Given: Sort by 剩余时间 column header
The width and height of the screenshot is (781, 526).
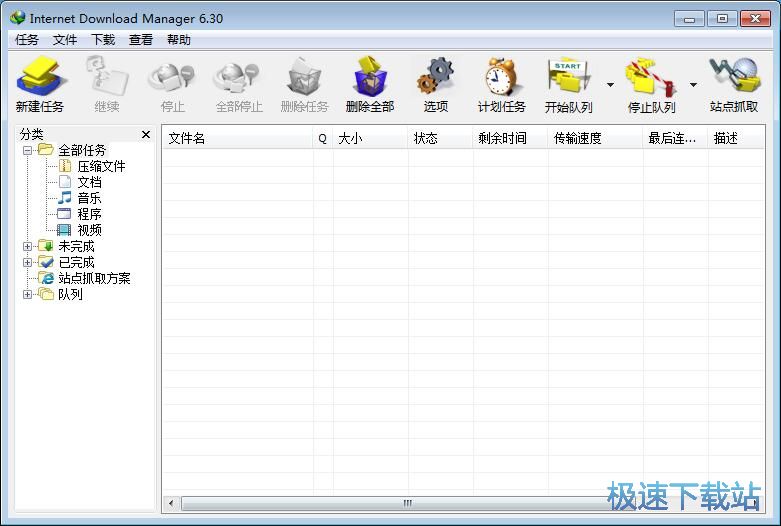Looking at the screenshot, I should point(511,138).
